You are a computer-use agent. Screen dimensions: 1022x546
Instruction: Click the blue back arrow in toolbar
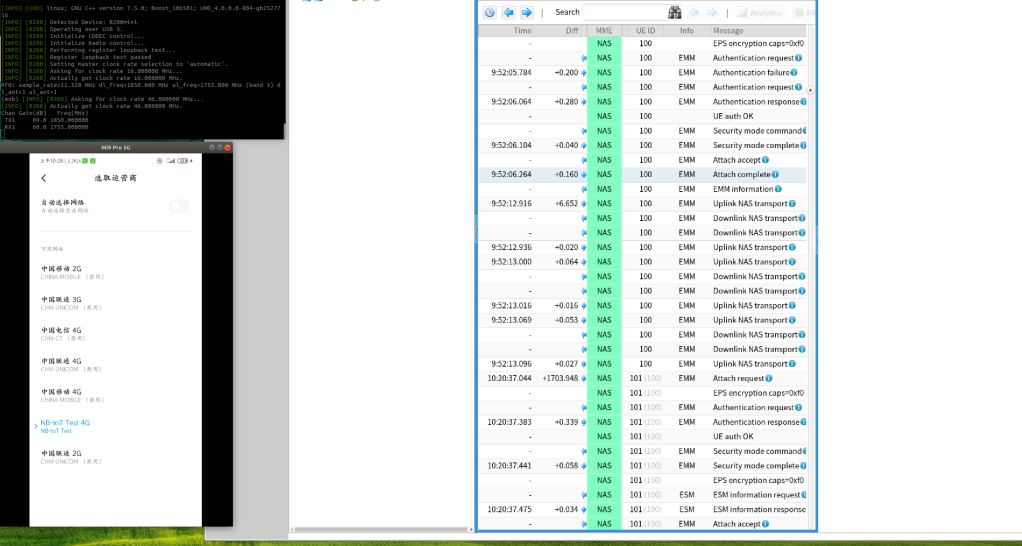pyautogui.click(x=509, y=13)
